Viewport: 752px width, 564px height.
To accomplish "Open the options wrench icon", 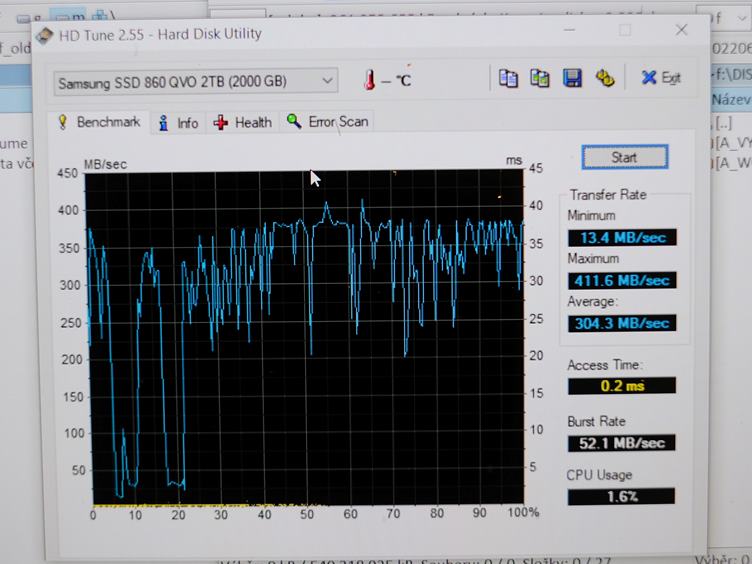I will pos(604,78).
